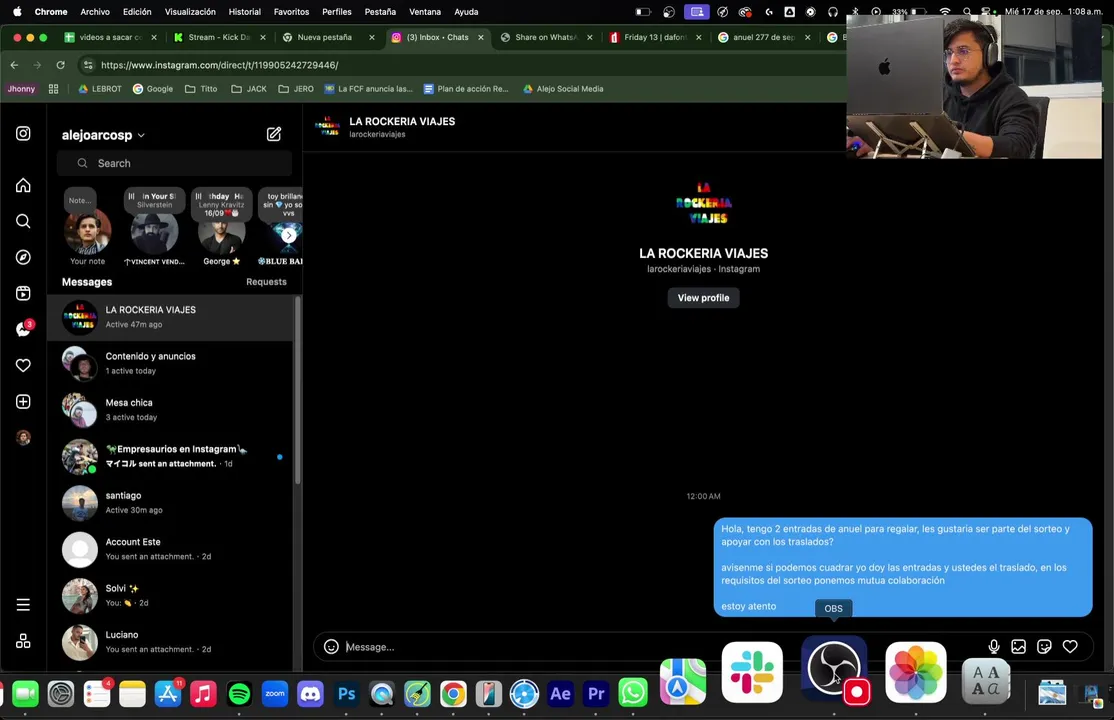Click the Message text input
Viewport: 1114px width, 720px height.
point(661,647)
